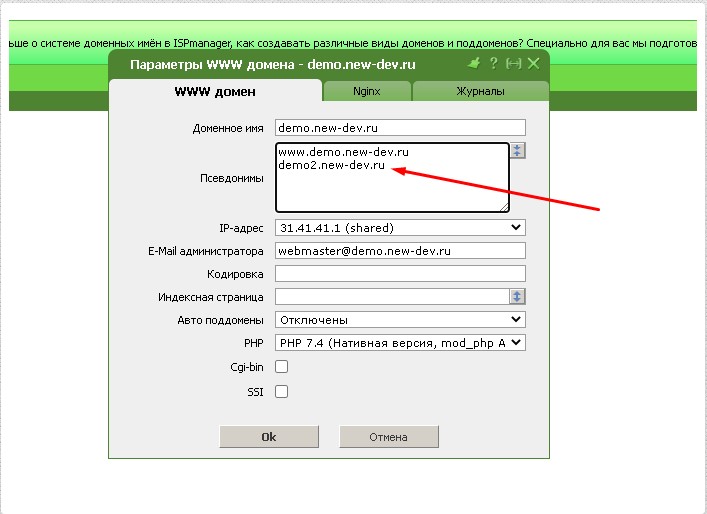707x514 pixels.
Task: Select the WWW домен tab
Action: (x=215, y=91)
